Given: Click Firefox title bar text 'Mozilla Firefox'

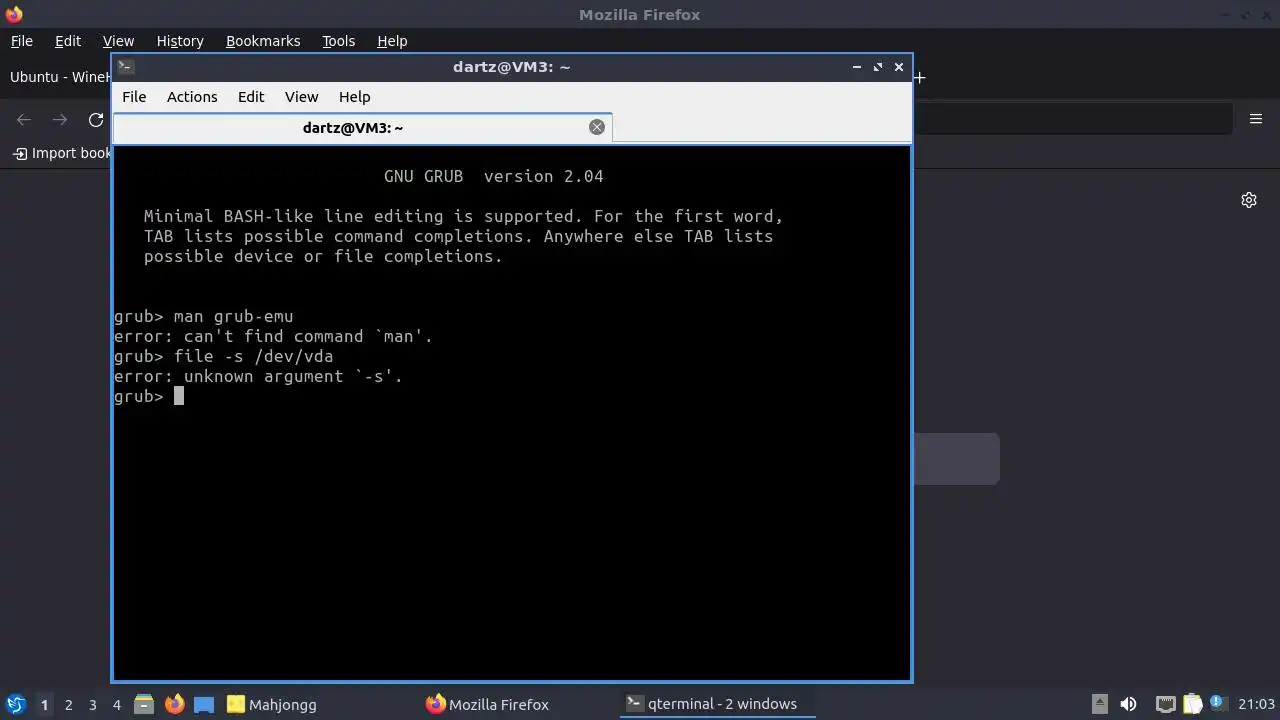Looking at the screenshot, I should click(x=639, y=14).
